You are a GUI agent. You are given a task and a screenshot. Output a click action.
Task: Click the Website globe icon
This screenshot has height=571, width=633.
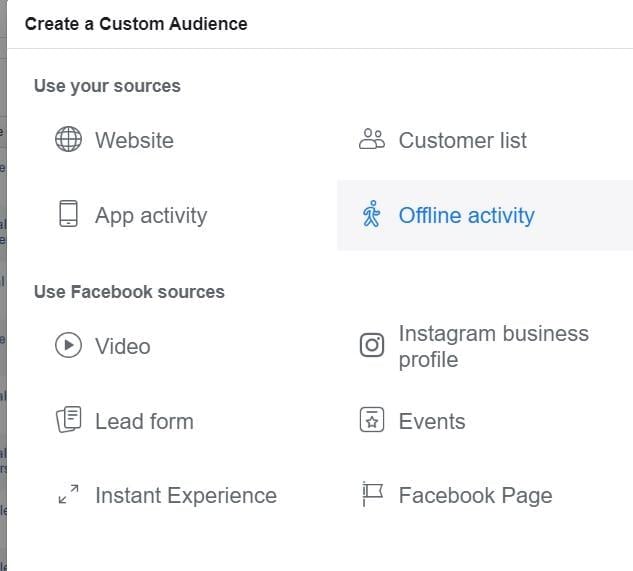pos(68,139)
